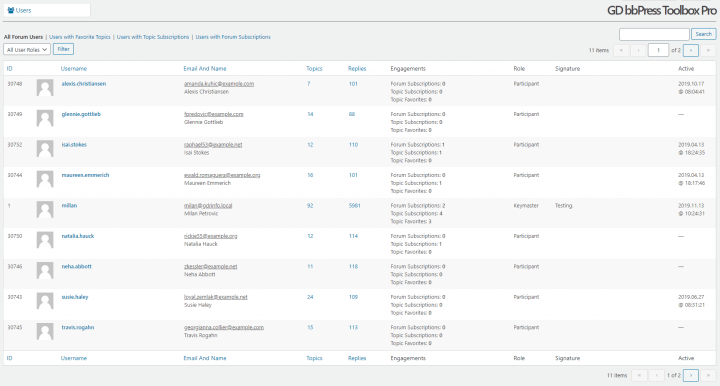Image resolution: width=720 pixels, height=386 pixels.
Task: Open avatar of glennie.gottlieb
Action: [45, 118]
